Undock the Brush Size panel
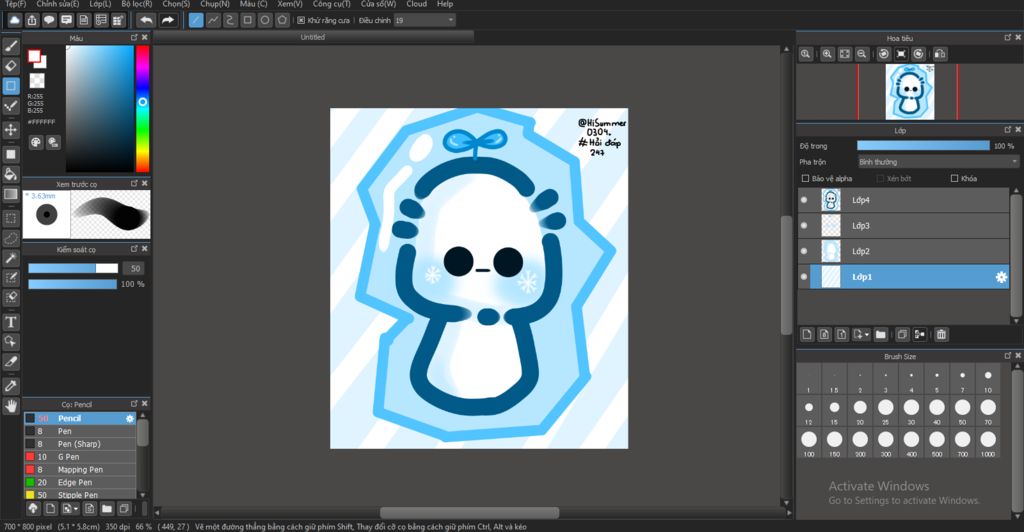This screenshot has width=1024, height=532. point(1008,356)
